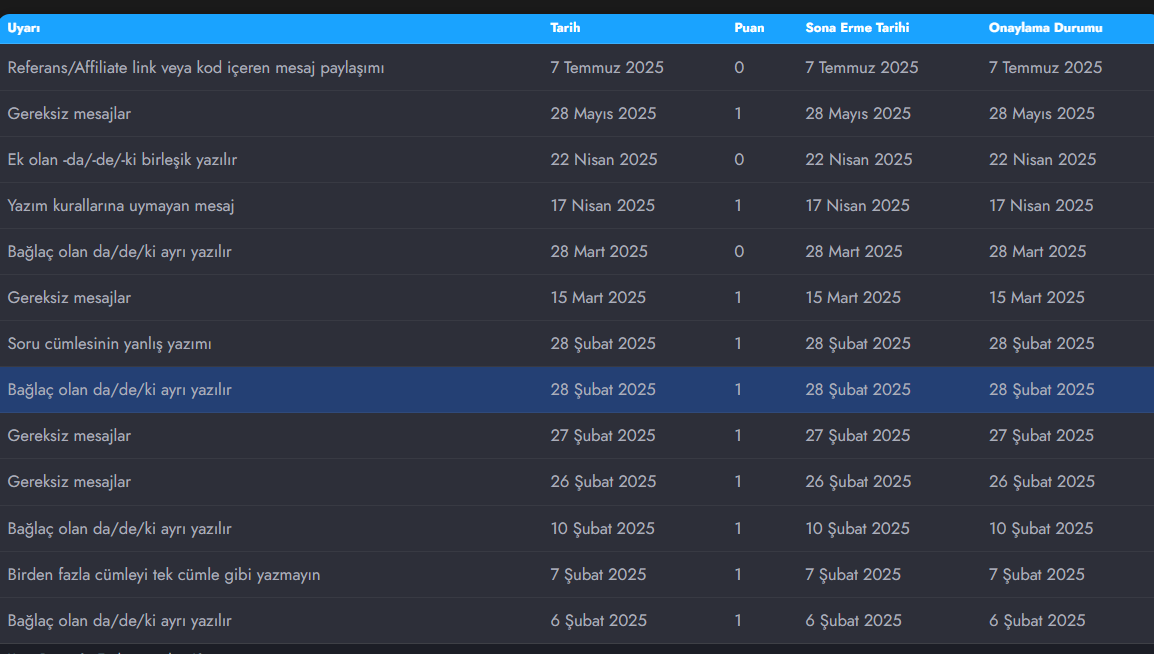1154x654 pixels.
Task: Select Puan value 1 in the 28 Mayıs row
Action: pos(738,114)
